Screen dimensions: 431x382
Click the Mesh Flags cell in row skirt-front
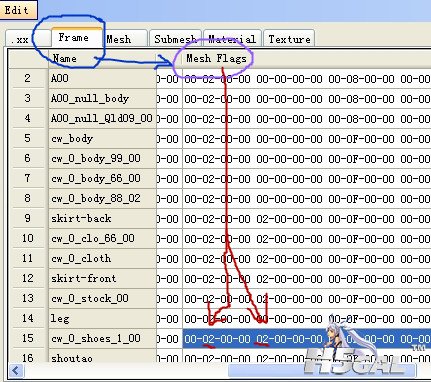point(307,278)
